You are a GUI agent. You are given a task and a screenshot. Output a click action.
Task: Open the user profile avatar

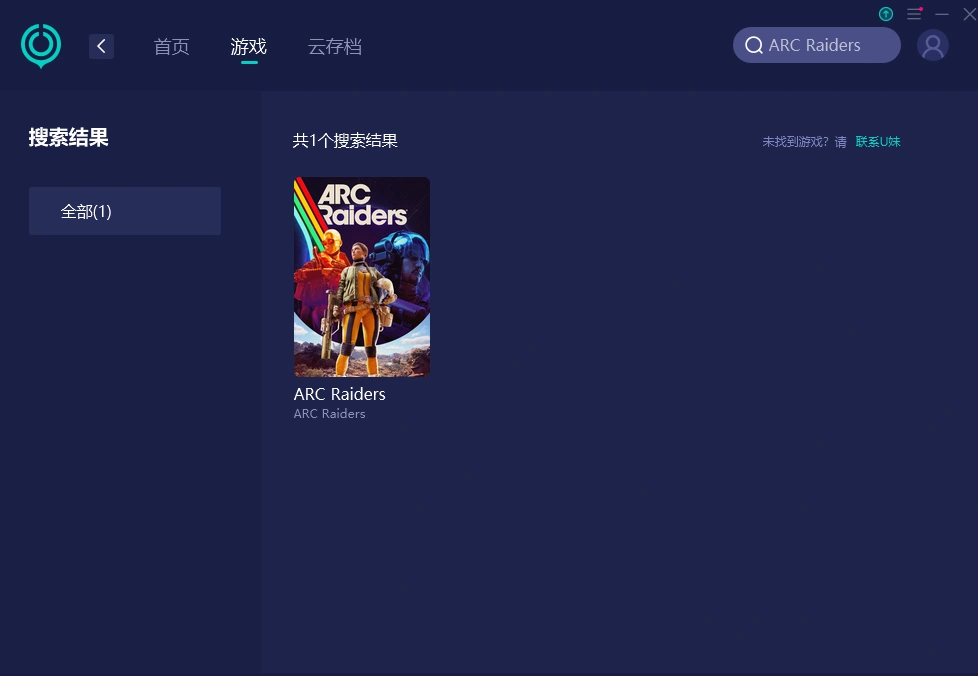coord(932,45)
